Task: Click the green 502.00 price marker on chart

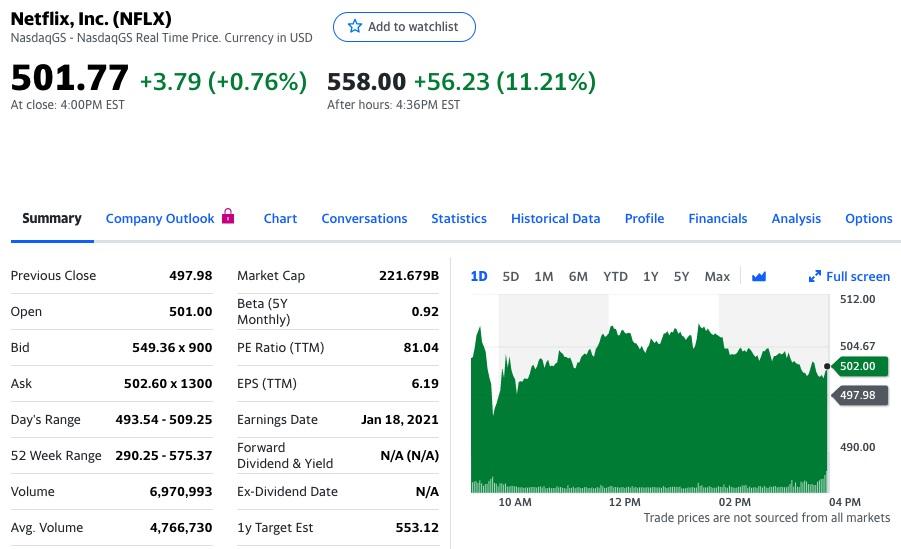Action: pos(860,366)
